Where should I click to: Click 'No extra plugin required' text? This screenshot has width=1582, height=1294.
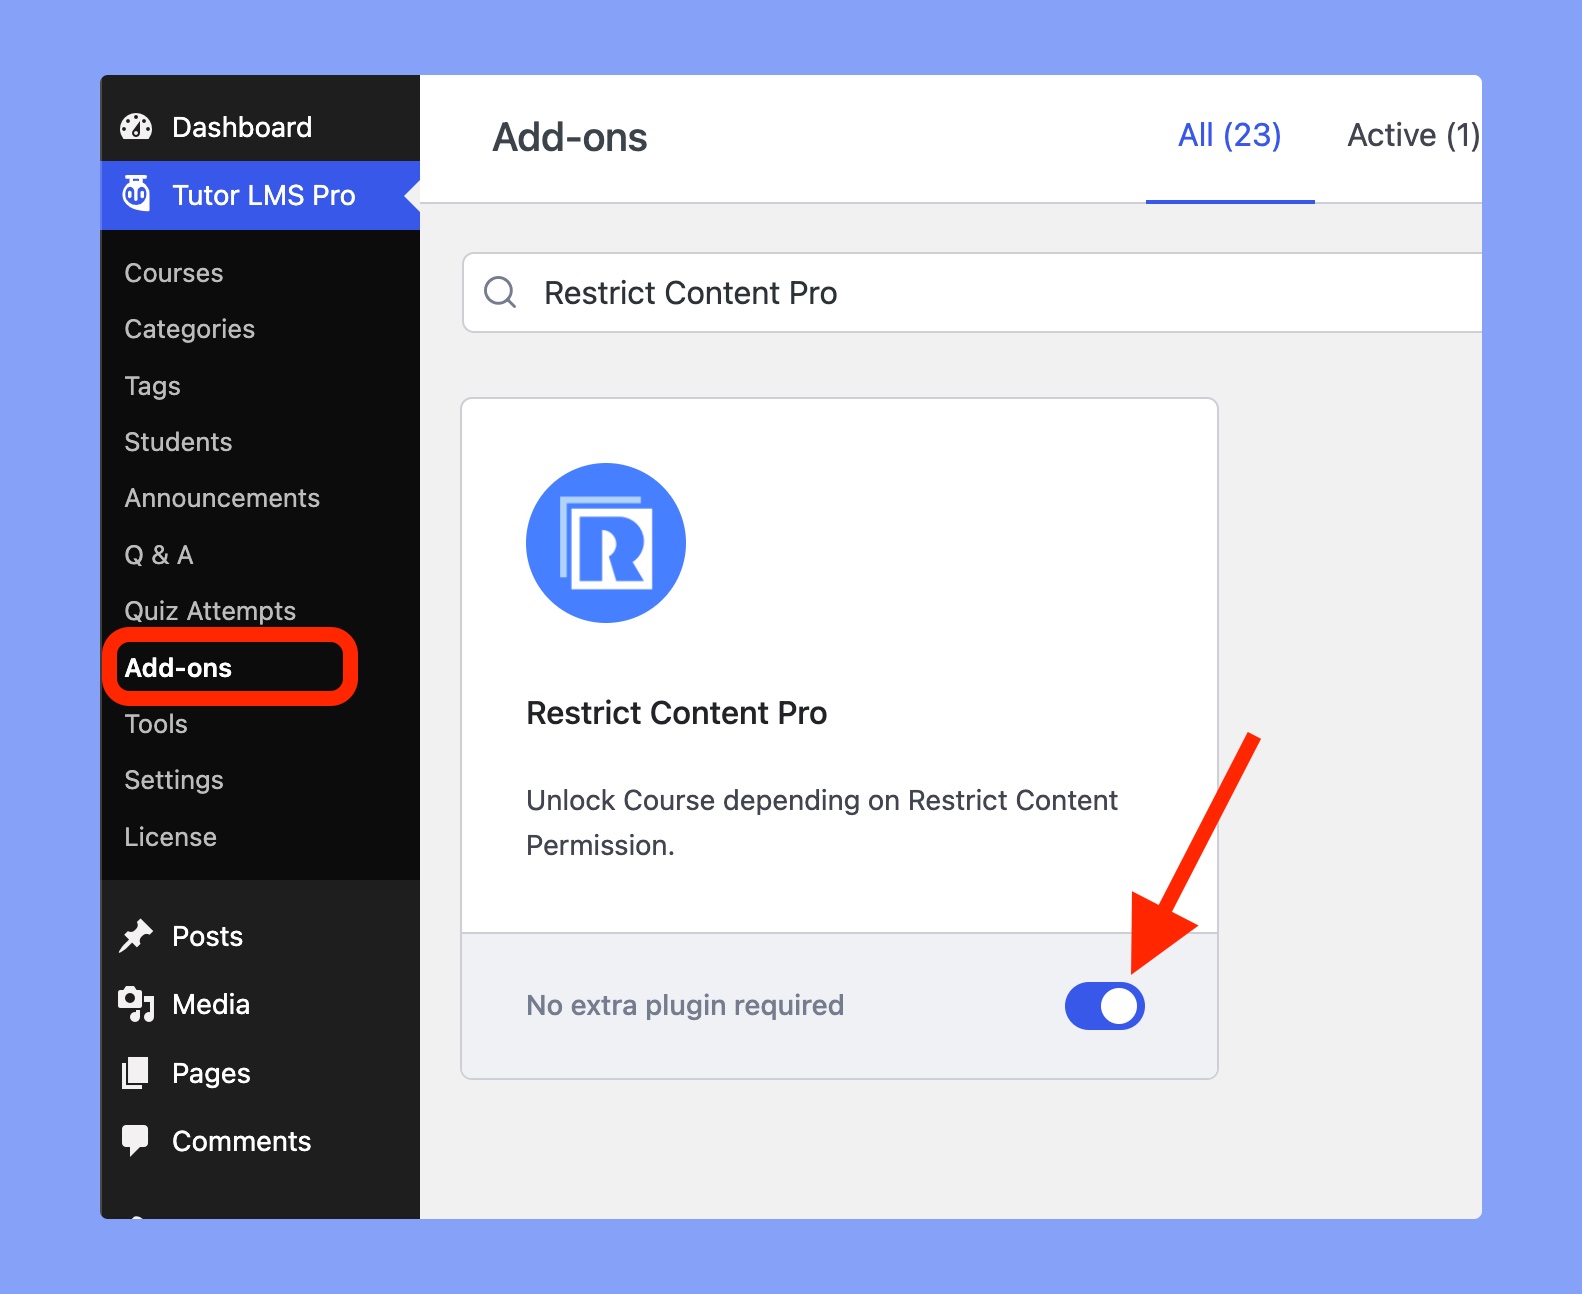point(685,1005)
